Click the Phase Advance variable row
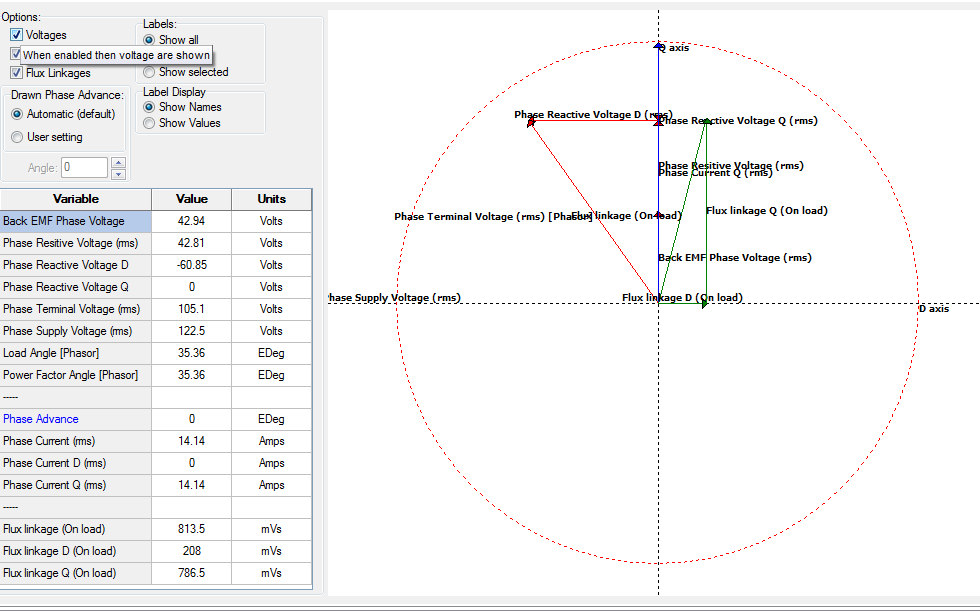 (76, 419)
